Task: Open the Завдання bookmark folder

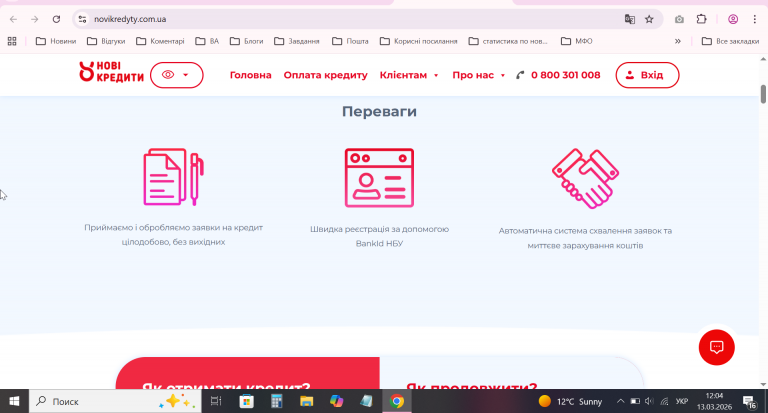Action: (297, 41)
